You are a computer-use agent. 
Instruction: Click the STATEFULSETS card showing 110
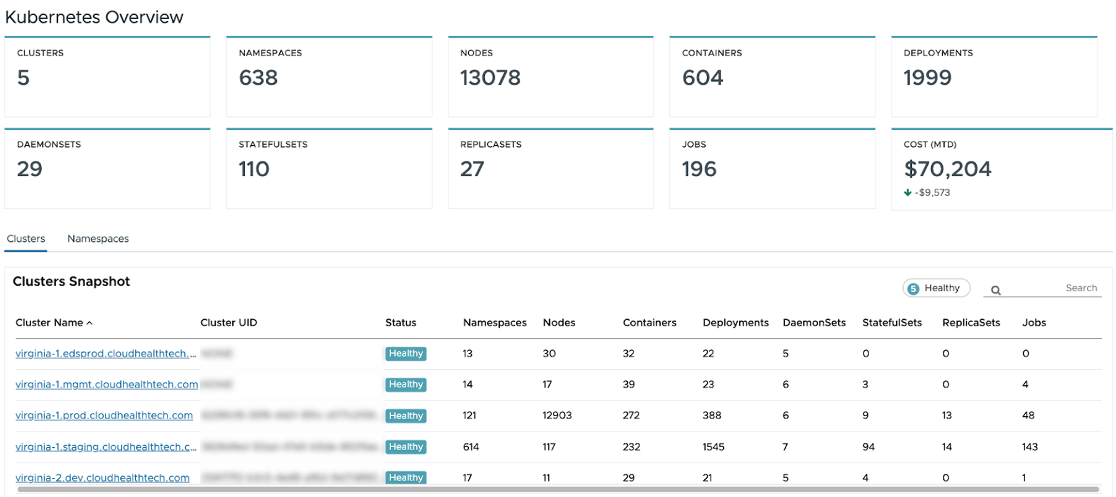pos(330,169)
